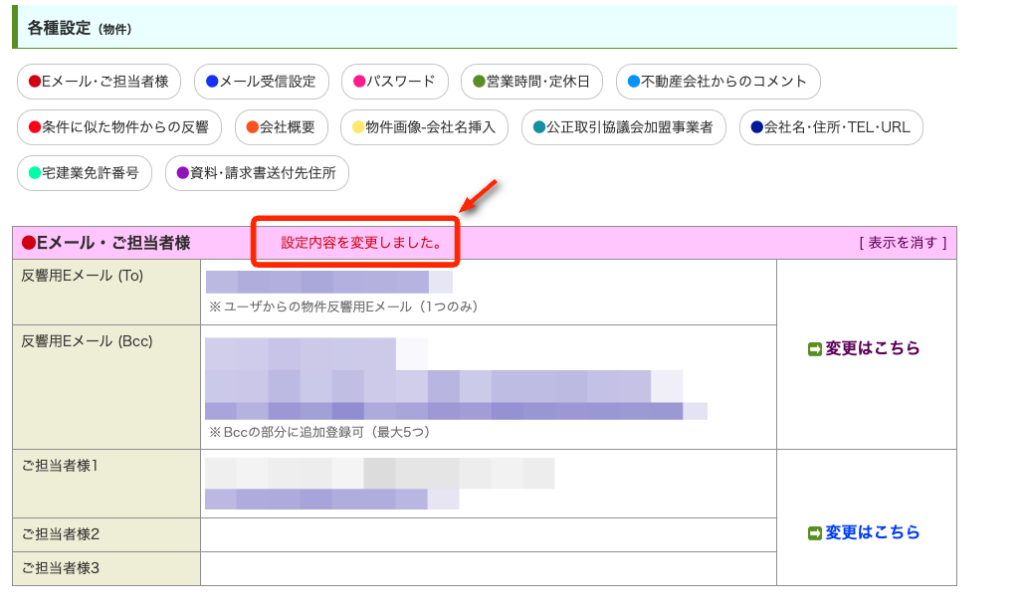Click 変更はこちら link for email settings
The height and width of the screenshot is (614, 1024).
click(x=872, y=349)
